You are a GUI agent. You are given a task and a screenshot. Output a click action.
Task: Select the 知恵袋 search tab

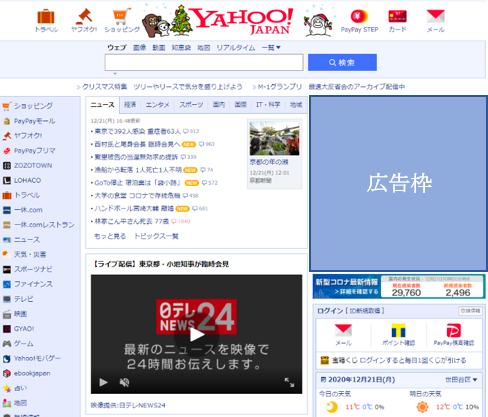tap(181, 48)
